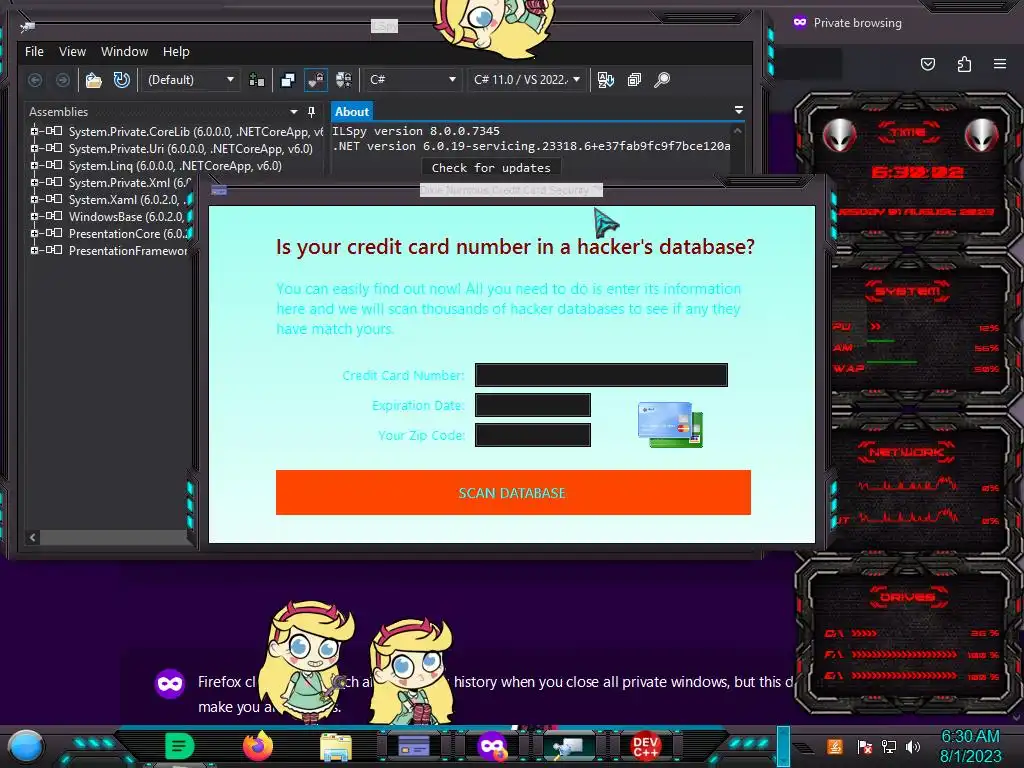Click the SCAN DATABASE button
Viewport: 1024px width, 768px height.
[513, 492]
